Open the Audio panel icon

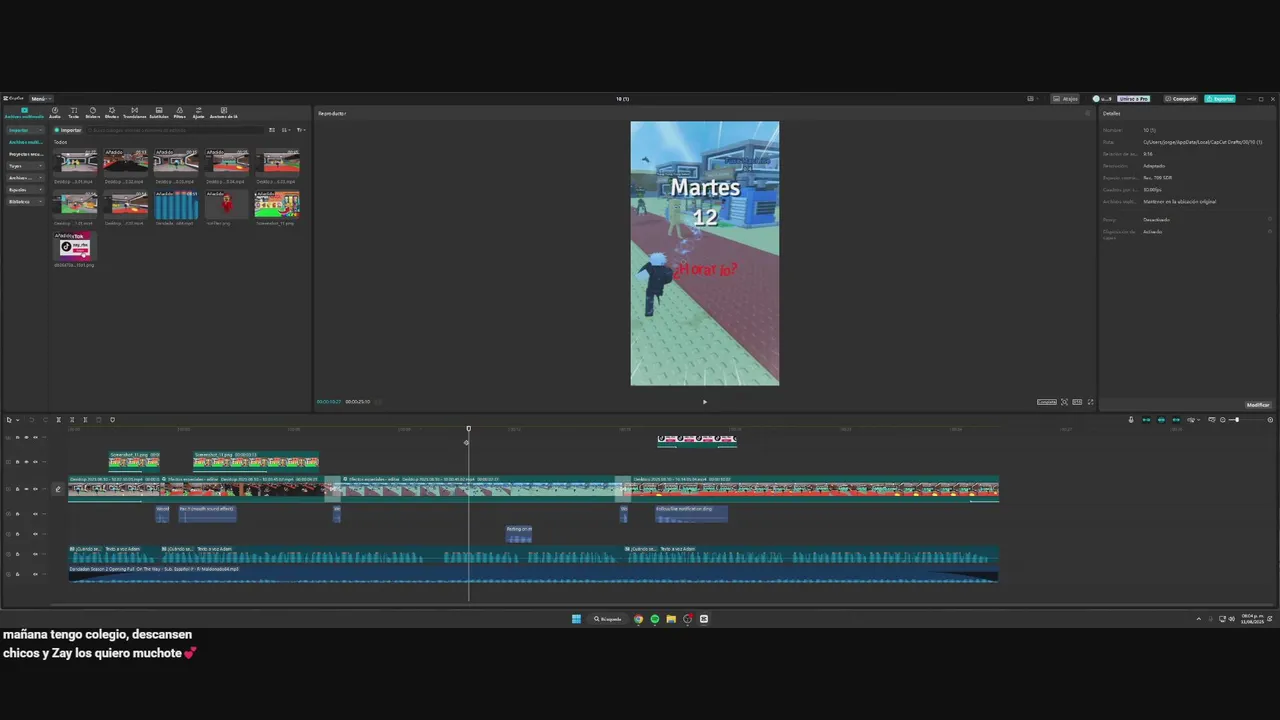pyautogui.click(x=55, y=112)
